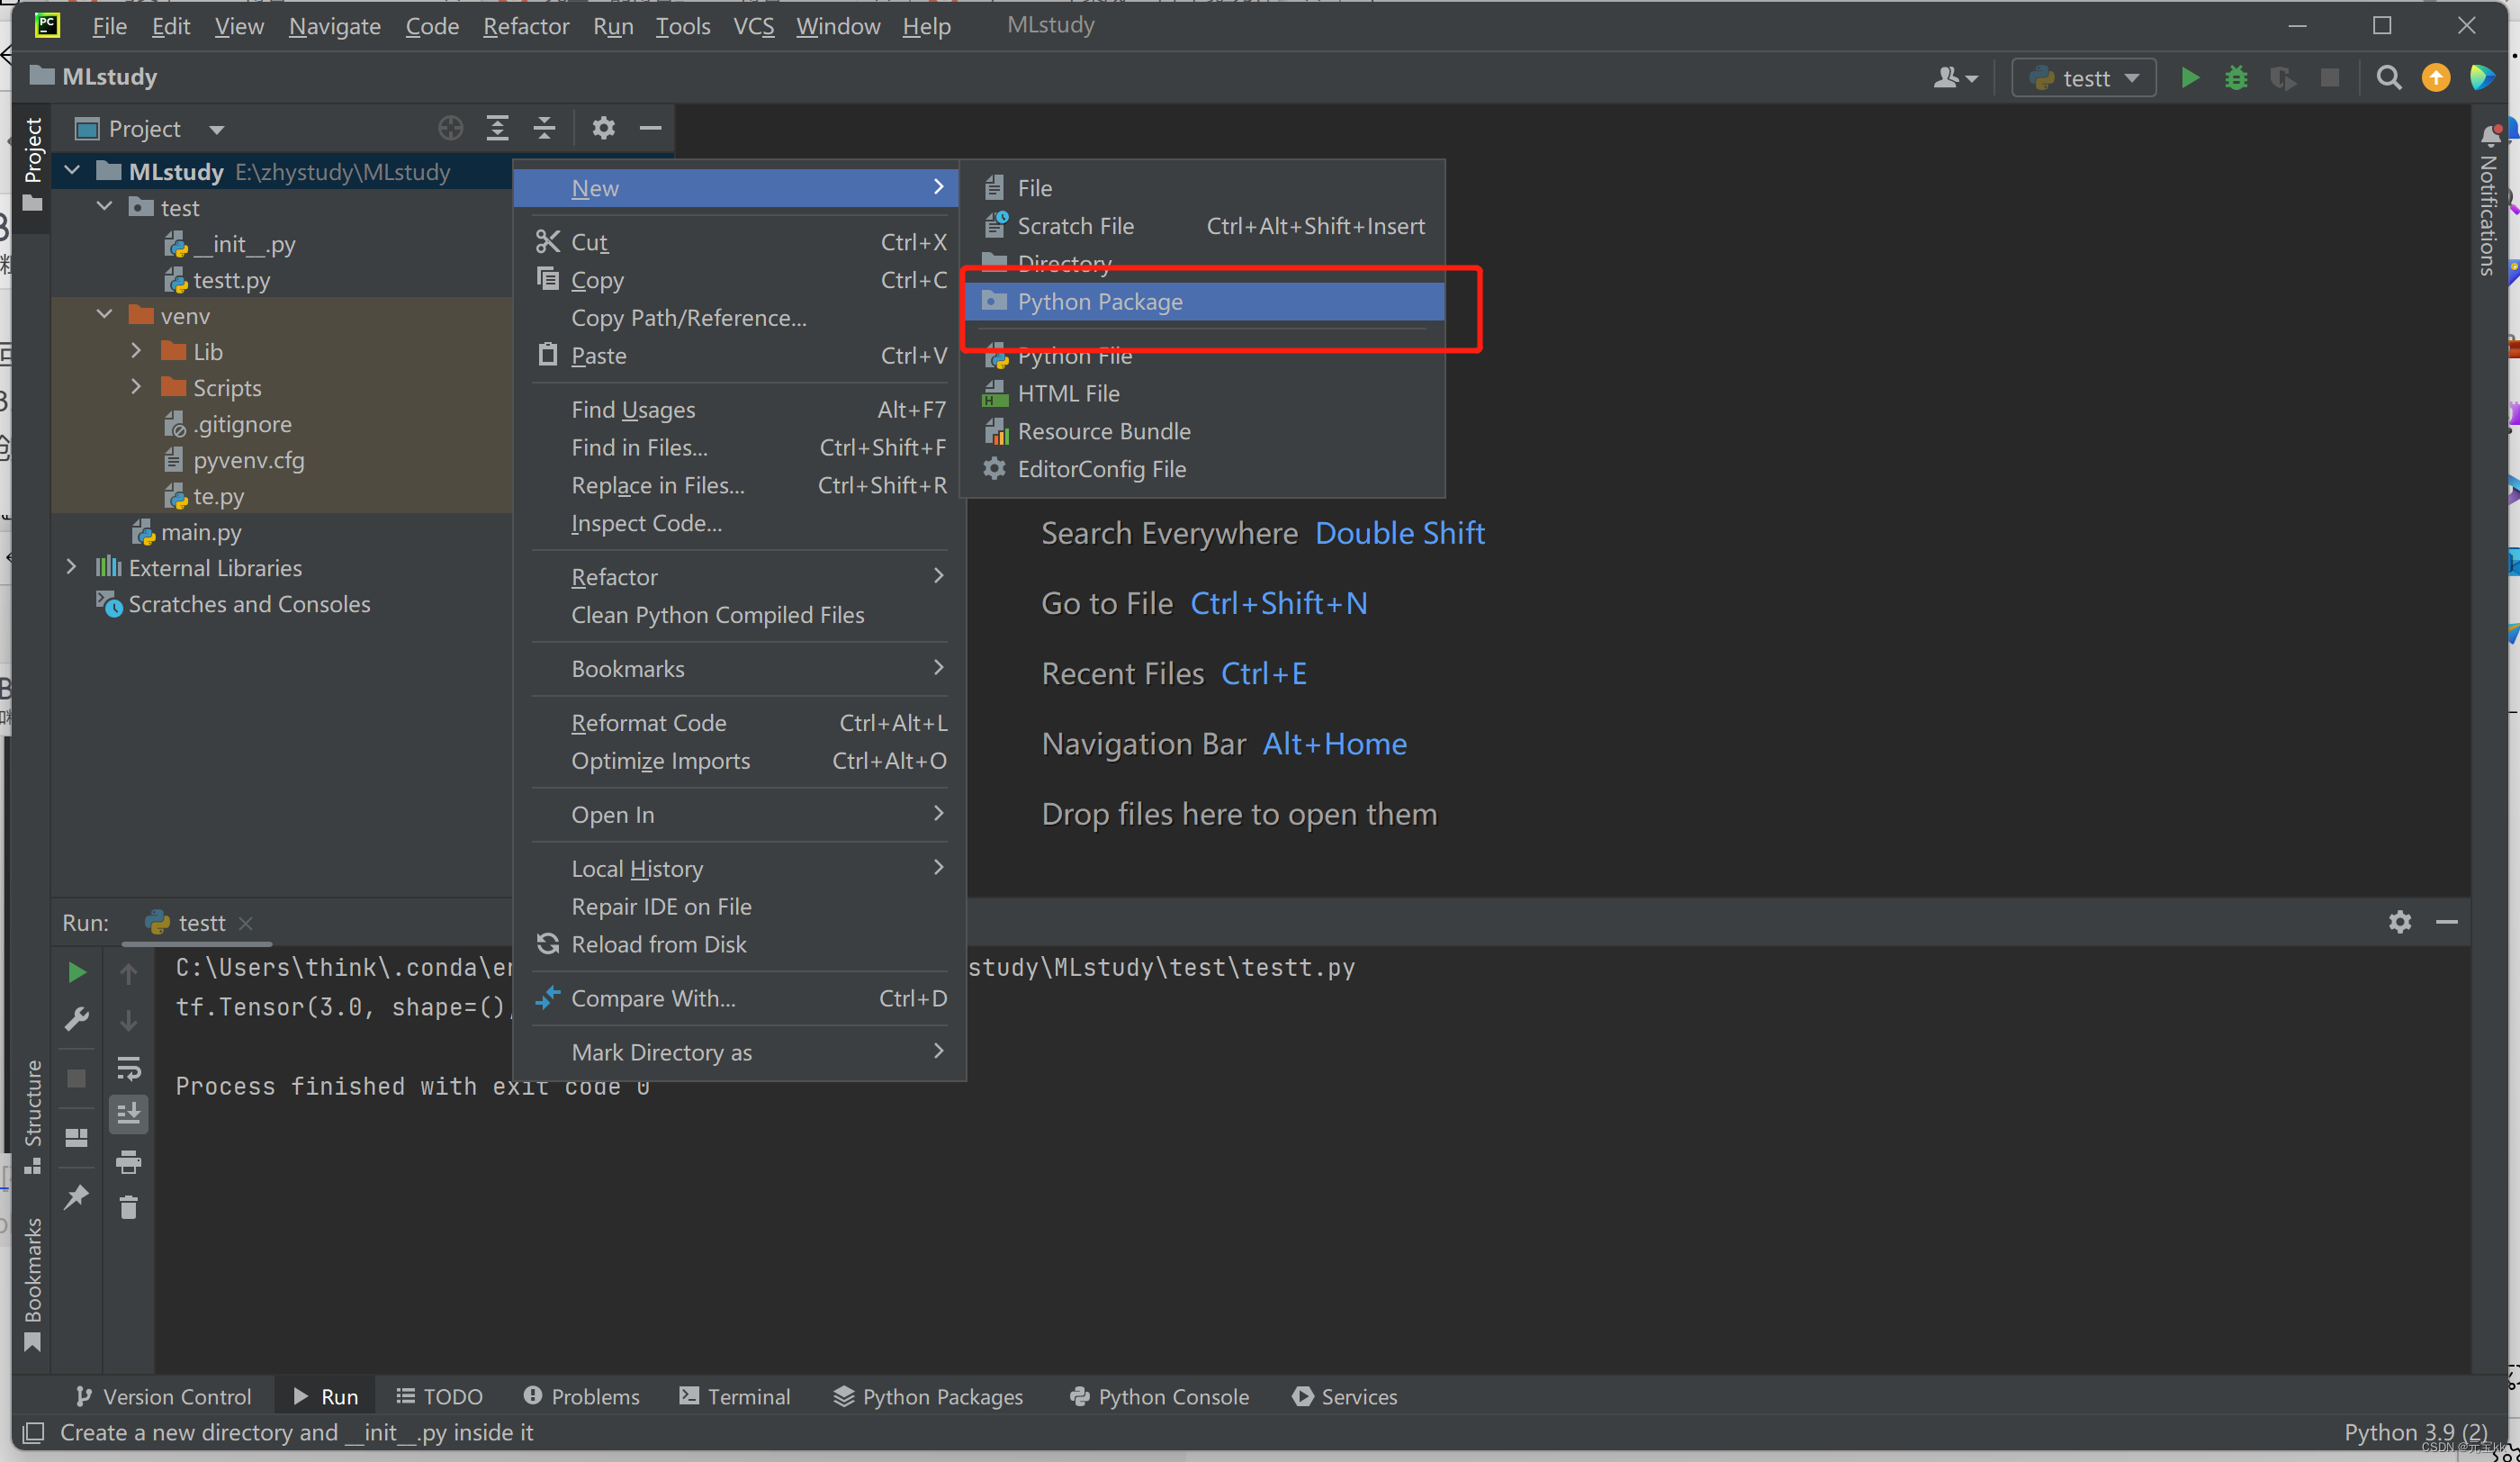2520x1462 pixels.
Task: Open Project panel settings gear
Action: (603, 128)
